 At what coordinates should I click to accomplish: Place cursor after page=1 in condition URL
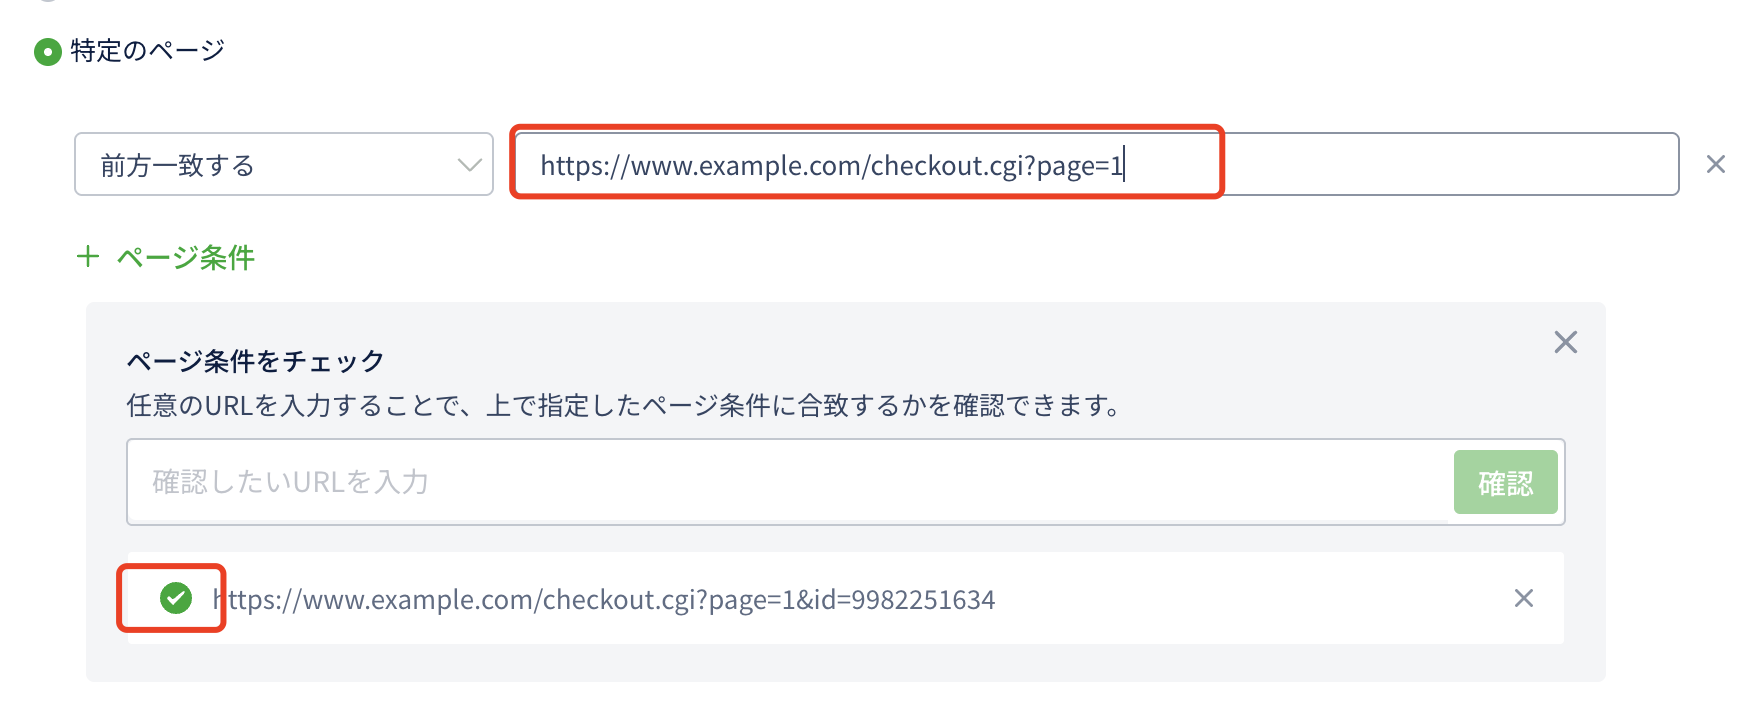coord(1125,165)
